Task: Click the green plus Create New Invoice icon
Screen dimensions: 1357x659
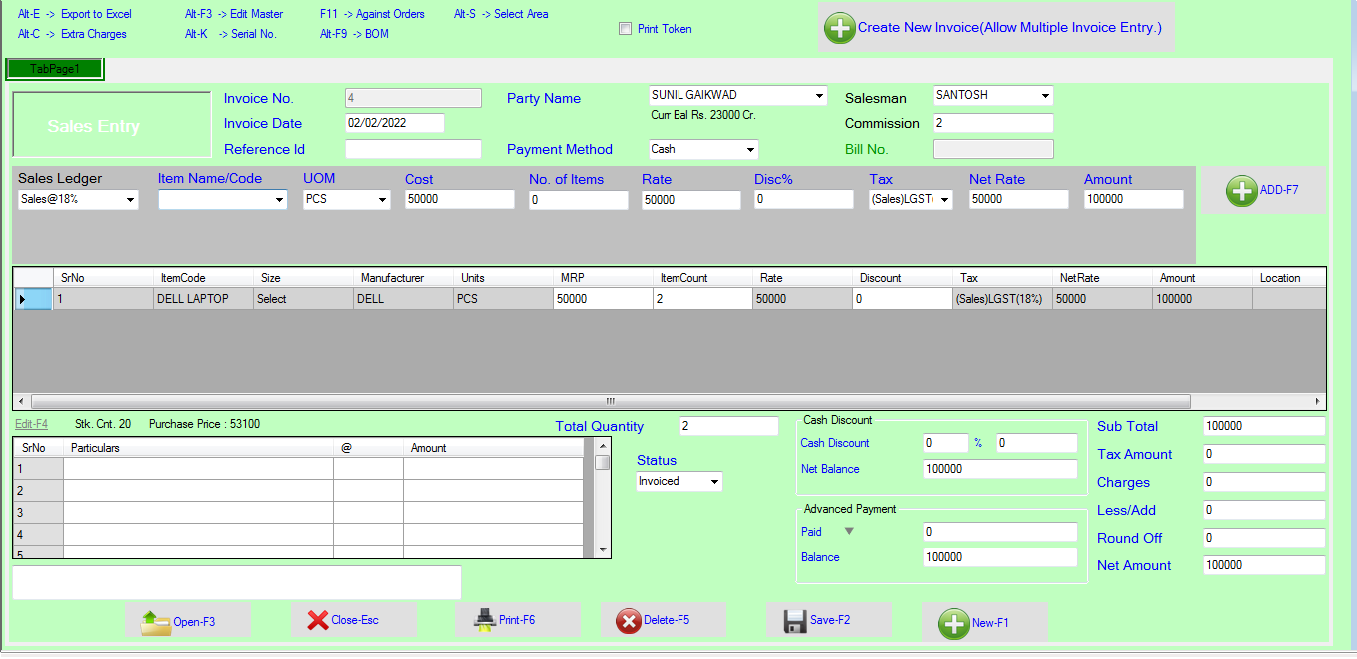Action: [839, 28]
